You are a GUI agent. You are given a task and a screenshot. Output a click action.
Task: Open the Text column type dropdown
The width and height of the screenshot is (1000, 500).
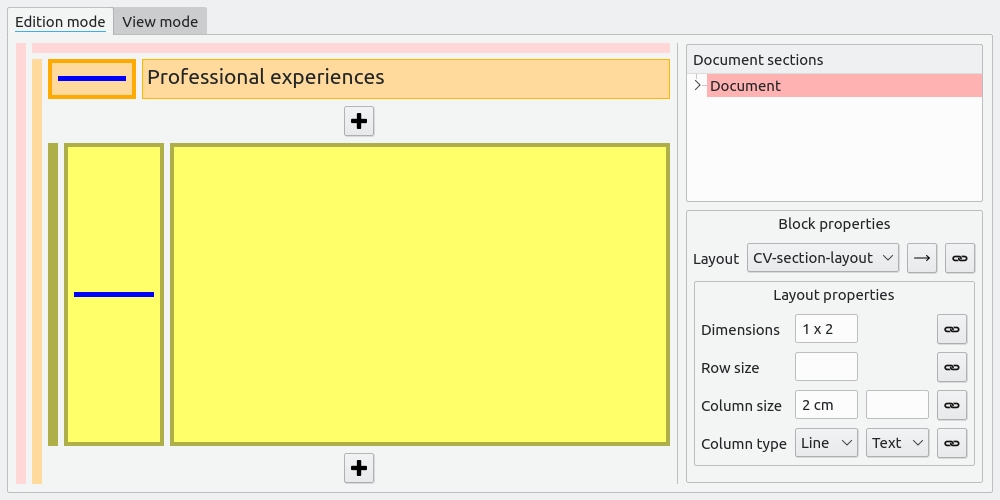pos(897,443)
